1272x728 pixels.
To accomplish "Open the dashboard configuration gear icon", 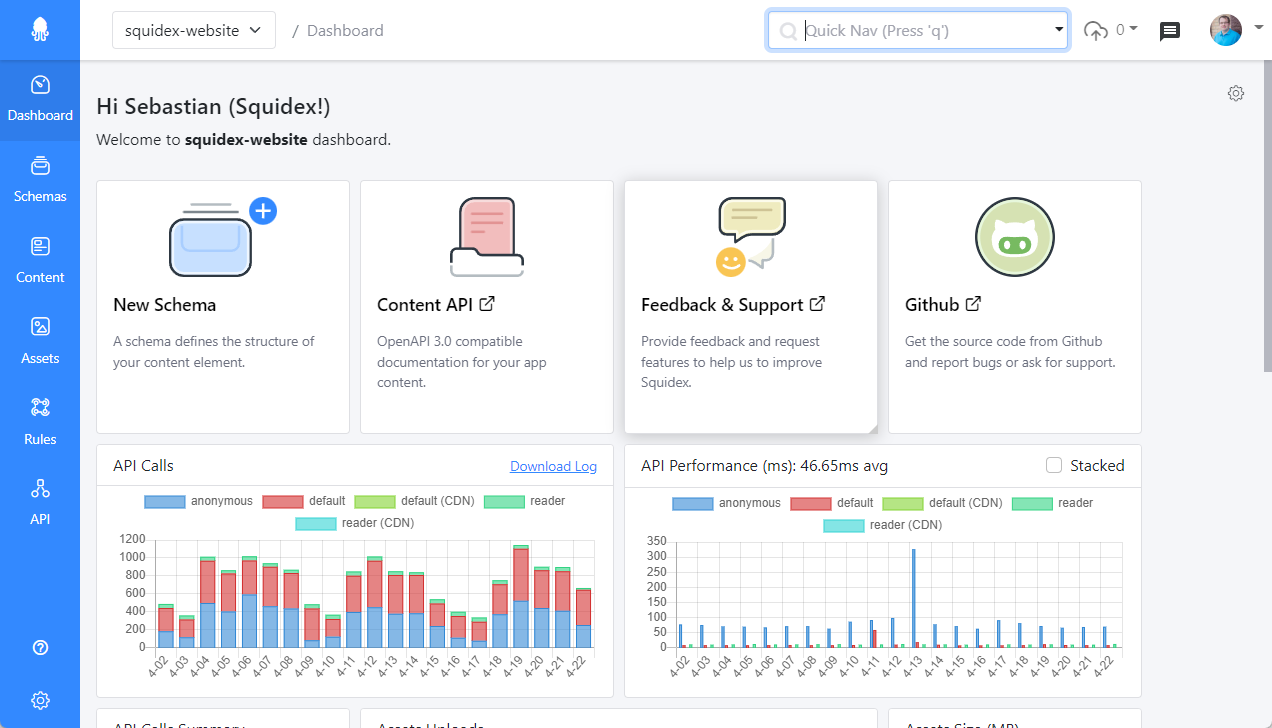I will click(x=1236, y=93).
